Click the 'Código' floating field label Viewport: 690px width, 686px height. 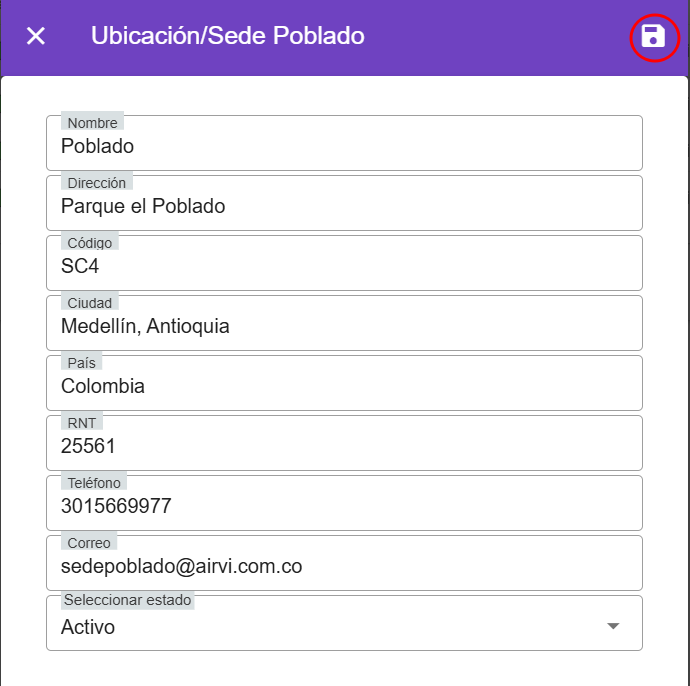click(90, 243)
